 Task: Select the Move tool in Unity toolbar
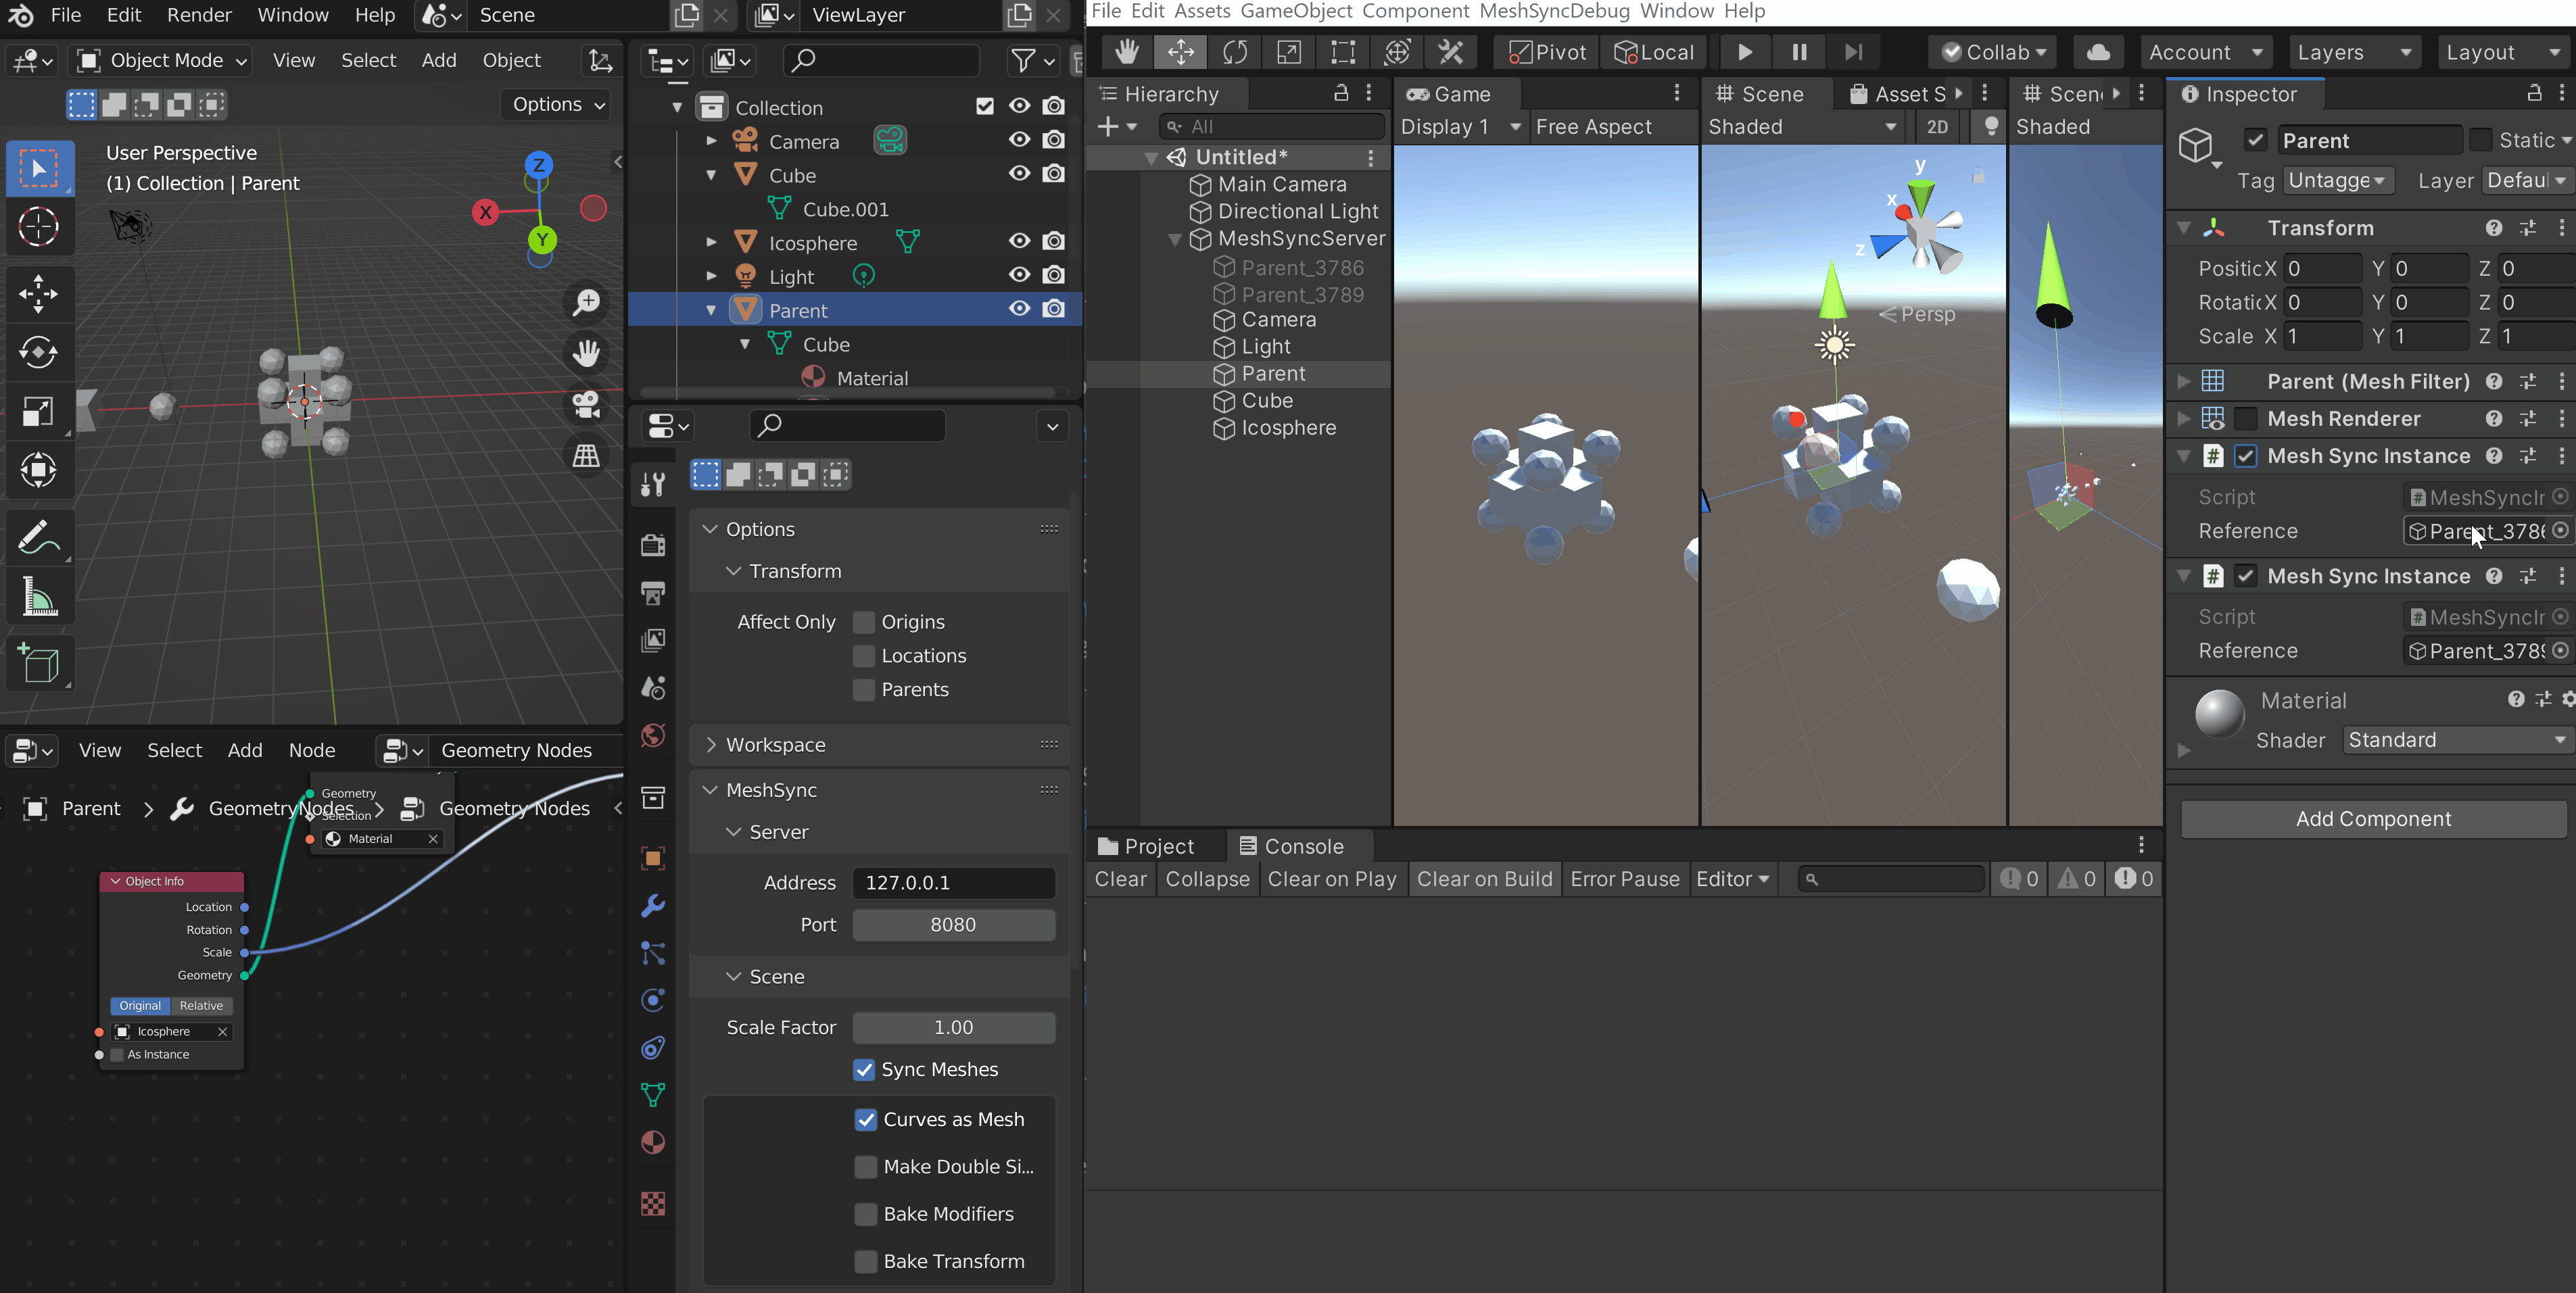(1181, 52)
